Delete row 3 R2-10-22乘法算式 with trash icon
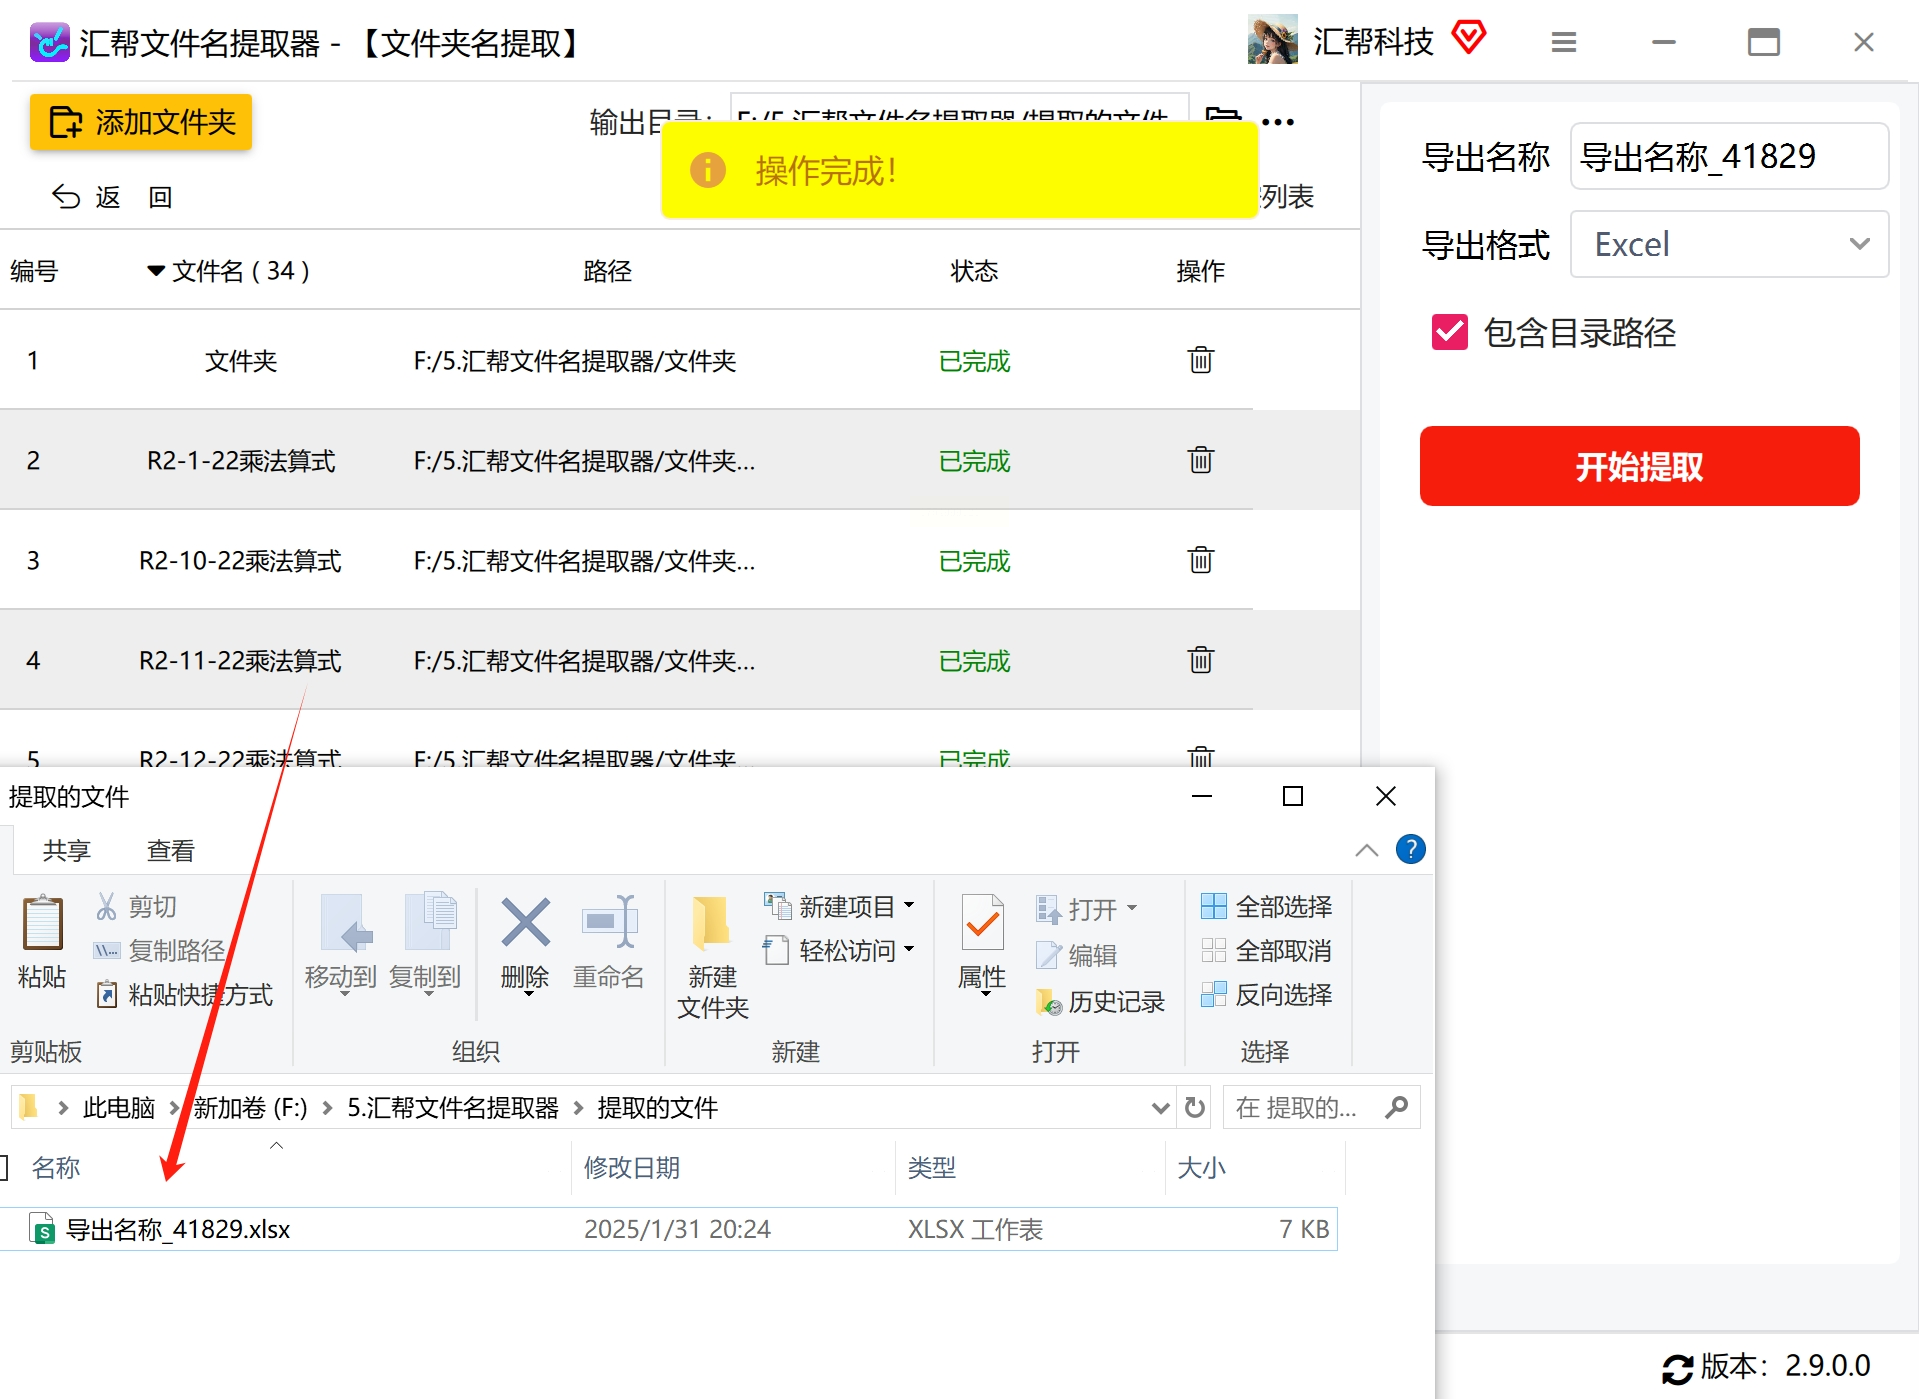The height and width of the screenshot is (1399, 1919). [x=1201, y=560]
